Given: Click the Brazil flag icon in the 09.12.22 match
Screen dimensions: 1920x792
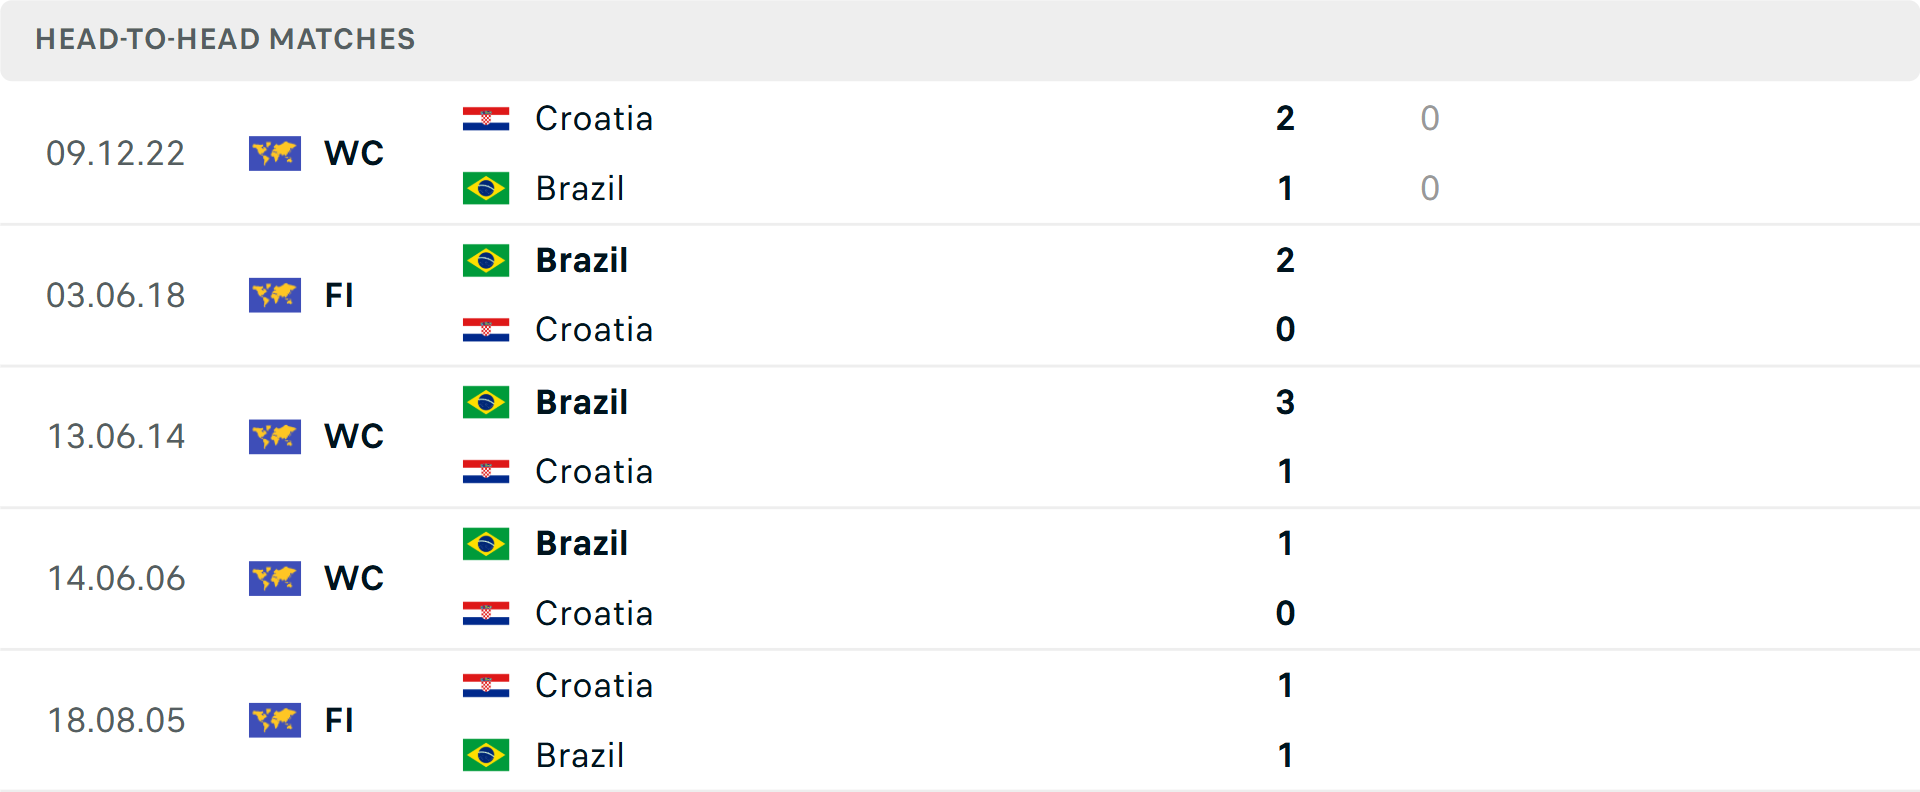Looking at the screenshot, I should pos(486,187).
